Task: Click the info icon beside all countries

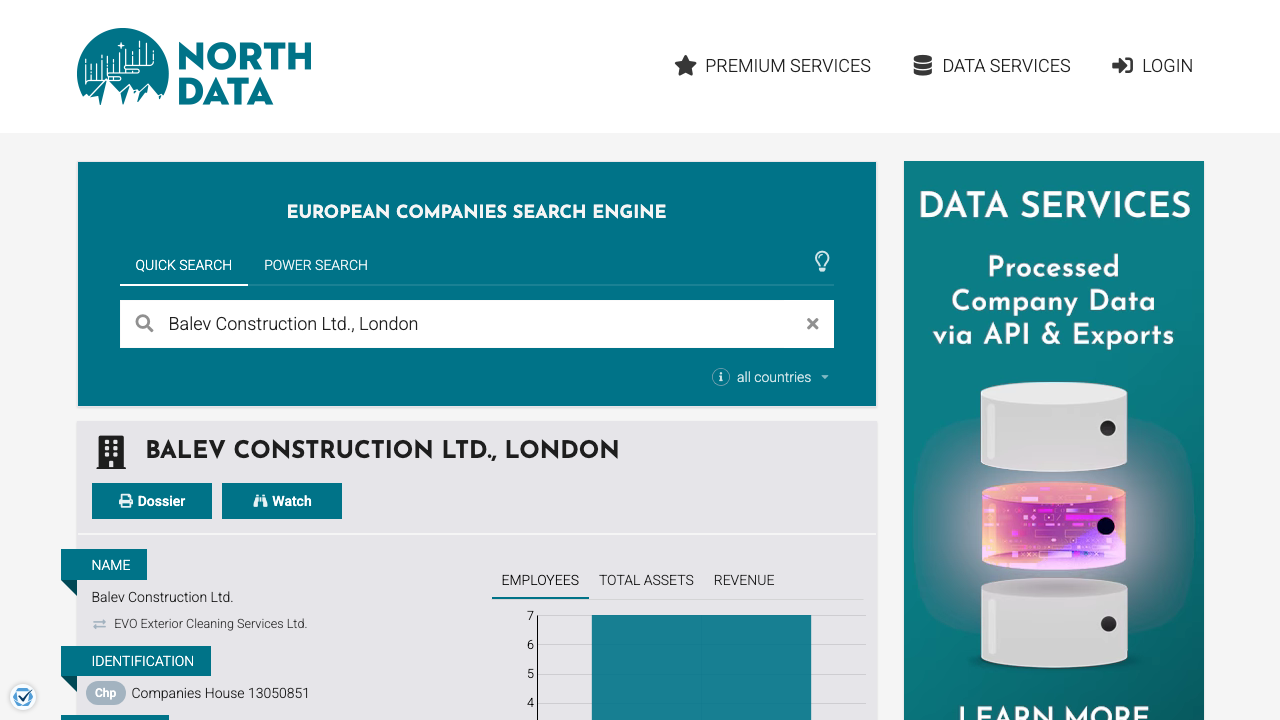Action: [x=721, y=377]
